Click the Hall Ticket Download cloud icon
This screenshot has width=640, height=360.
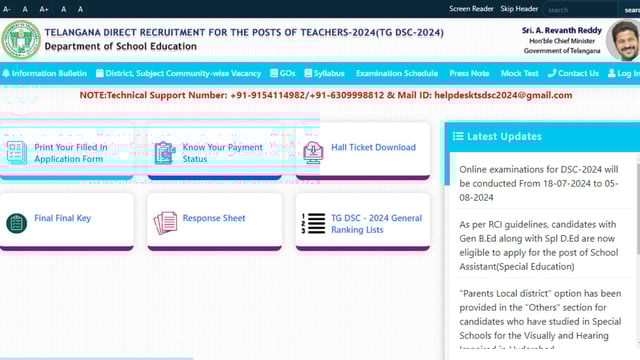click(x=313, y=153)
